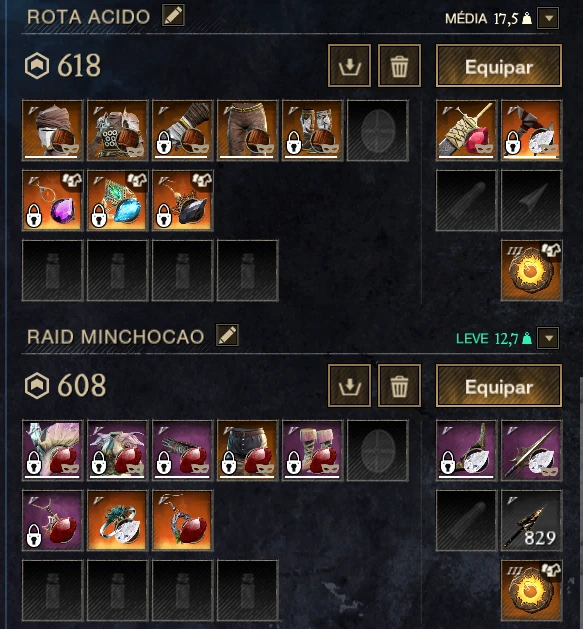Delete the 618 gear set with trash icon
Image resolution: width=583 pixels, height=629 pixels.
(399, 66)
